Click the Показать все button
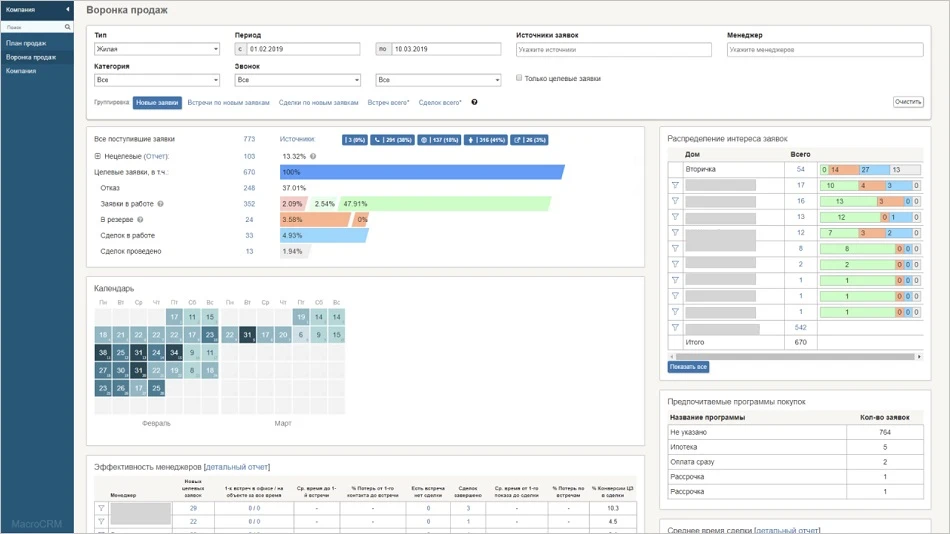This screenshot has height=534, width=950. click(x=688, y=367)
